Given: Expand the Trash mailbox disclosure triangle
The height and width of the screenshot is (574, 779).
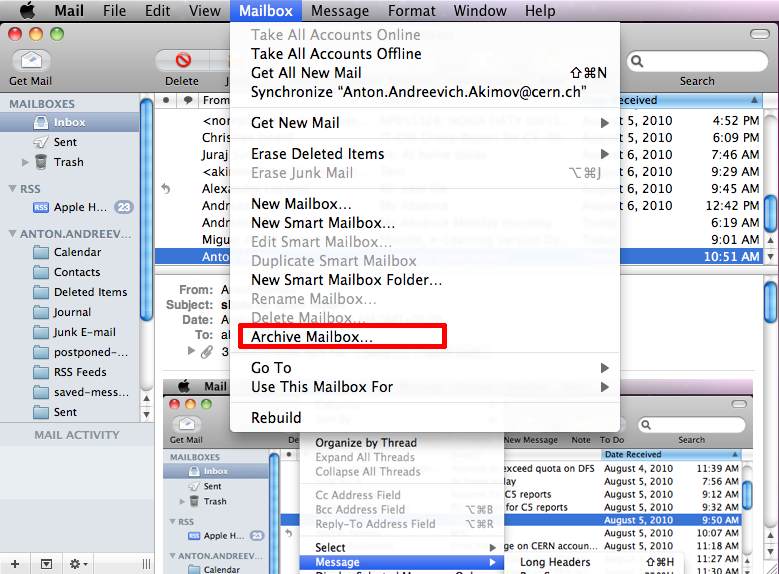Looking at the screenshot, I should coord(25,162).
